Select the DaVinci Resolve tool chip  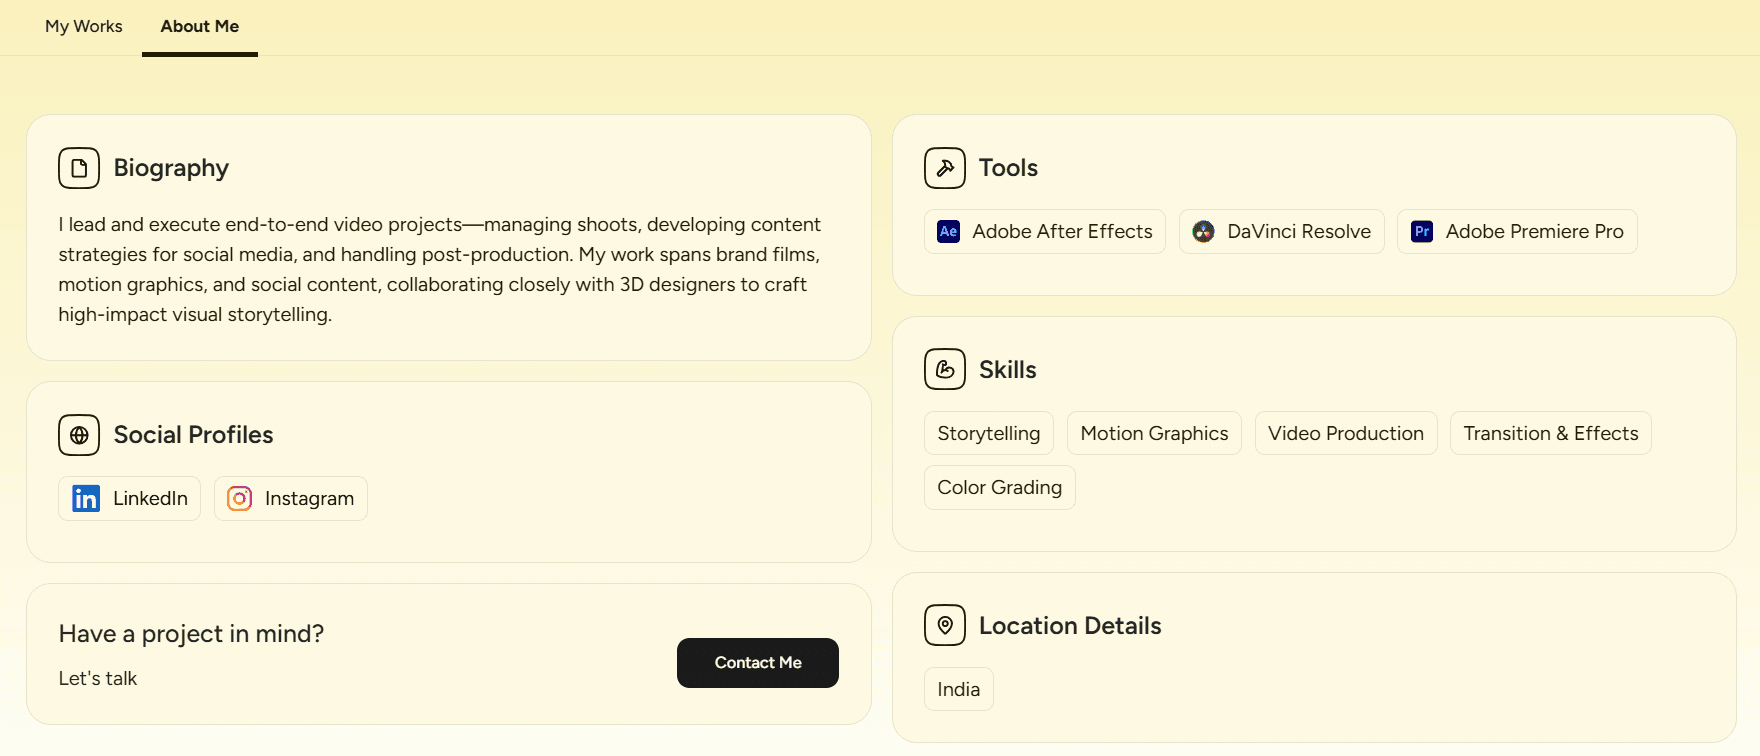pyautogui.click(x=1282, y=231)
